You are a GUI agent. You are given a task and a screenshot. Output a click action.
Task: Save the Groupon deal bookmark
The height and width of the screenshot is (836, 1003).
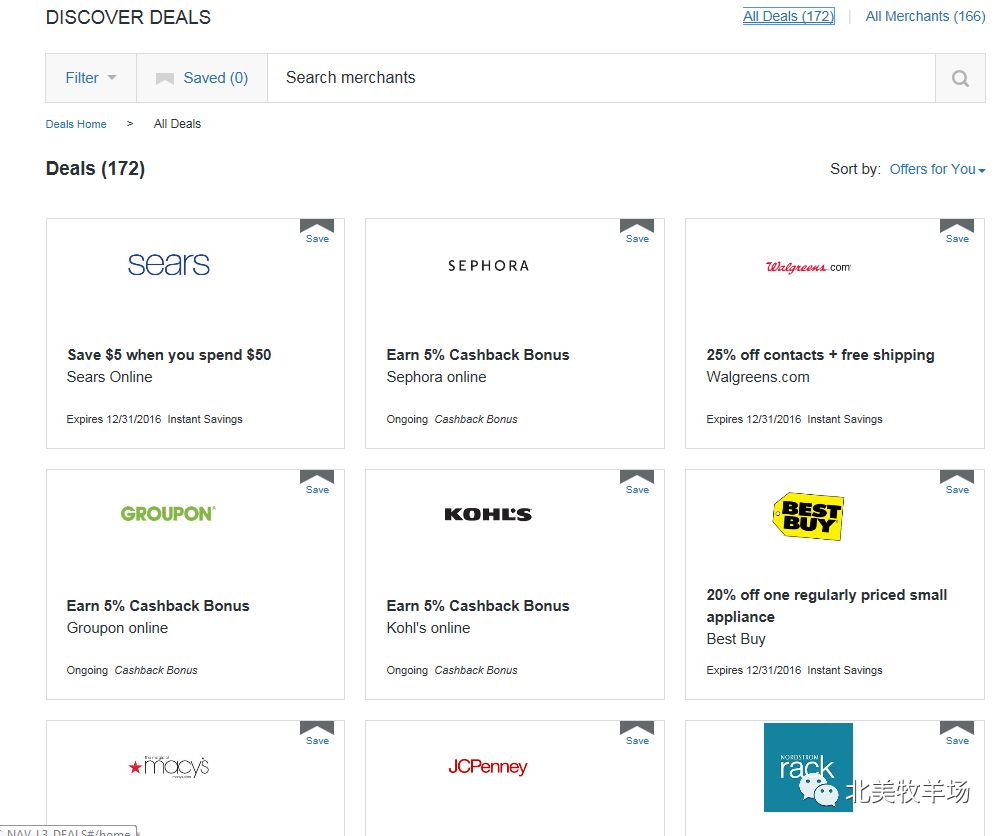(x=317, y=482)
